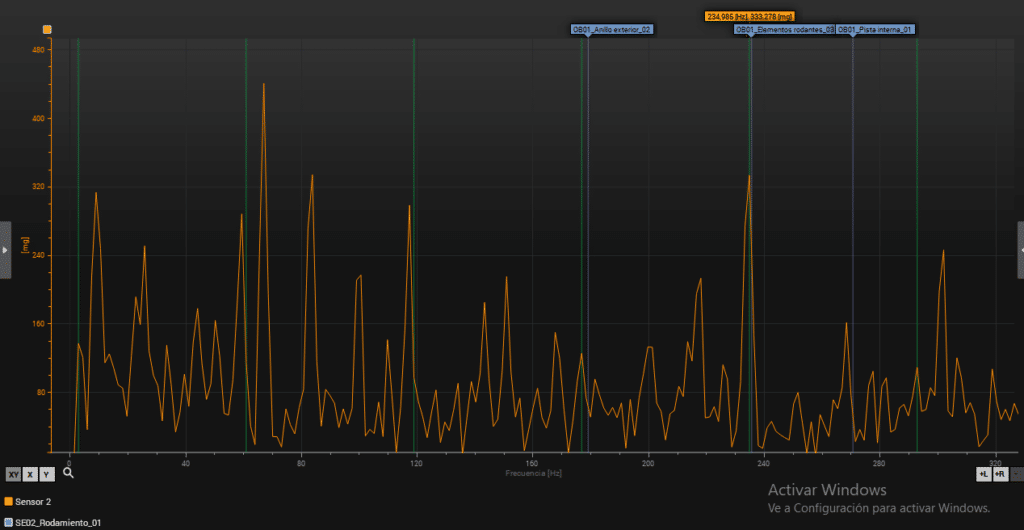
Task: Expand the right side panel arrow
Action: pyautogui.click(x=1020, y=250)
